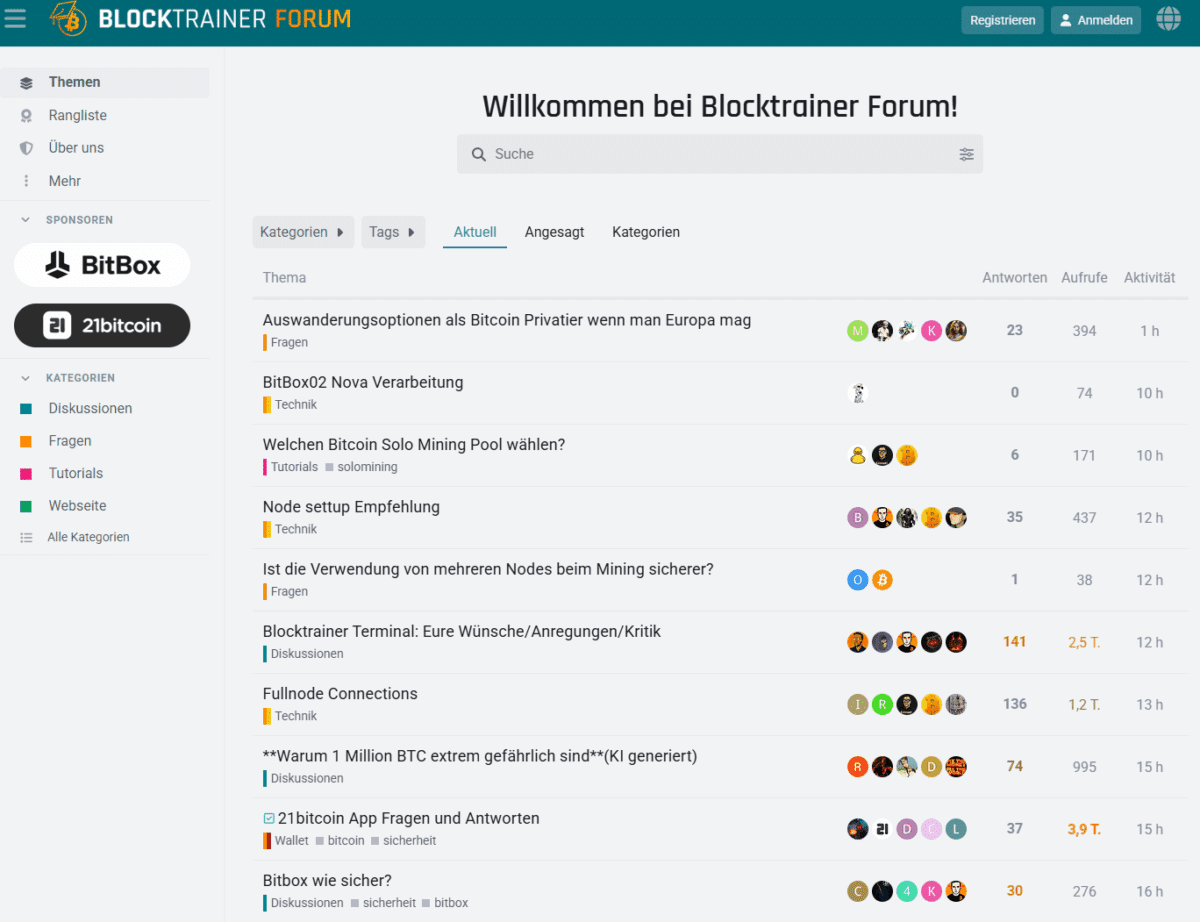Screen dimensions: 1200x922
Task: Open the Tags dropdown filter
Action: point(393,231)
